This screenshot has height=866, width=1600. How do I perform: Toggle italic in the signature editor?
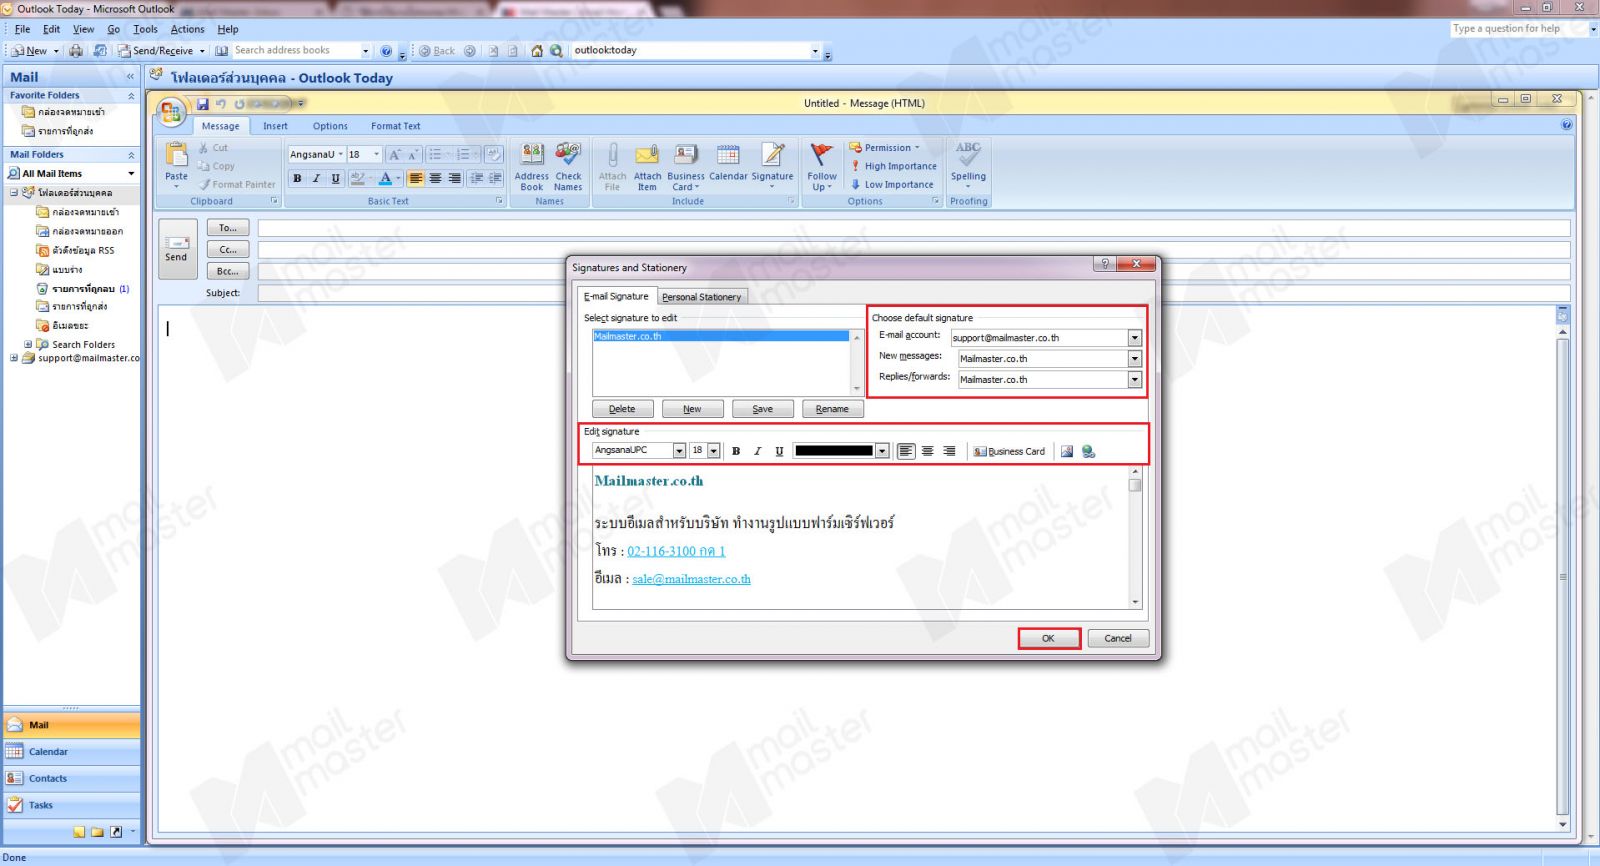[757, 451]
